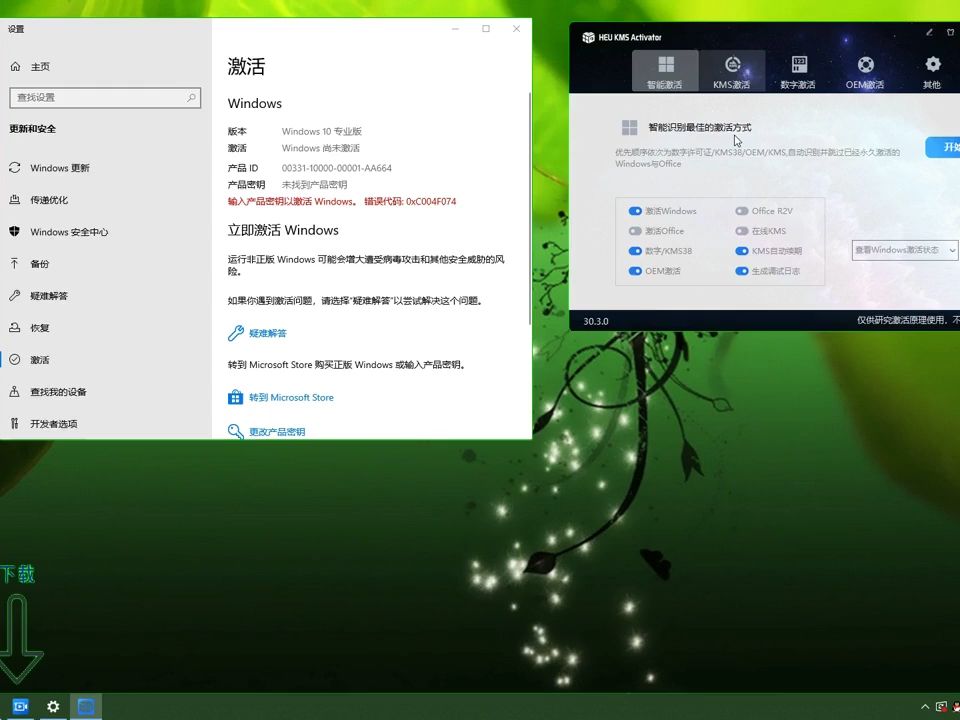Select Windows 更新 in settings sidebar

point(72,168)
